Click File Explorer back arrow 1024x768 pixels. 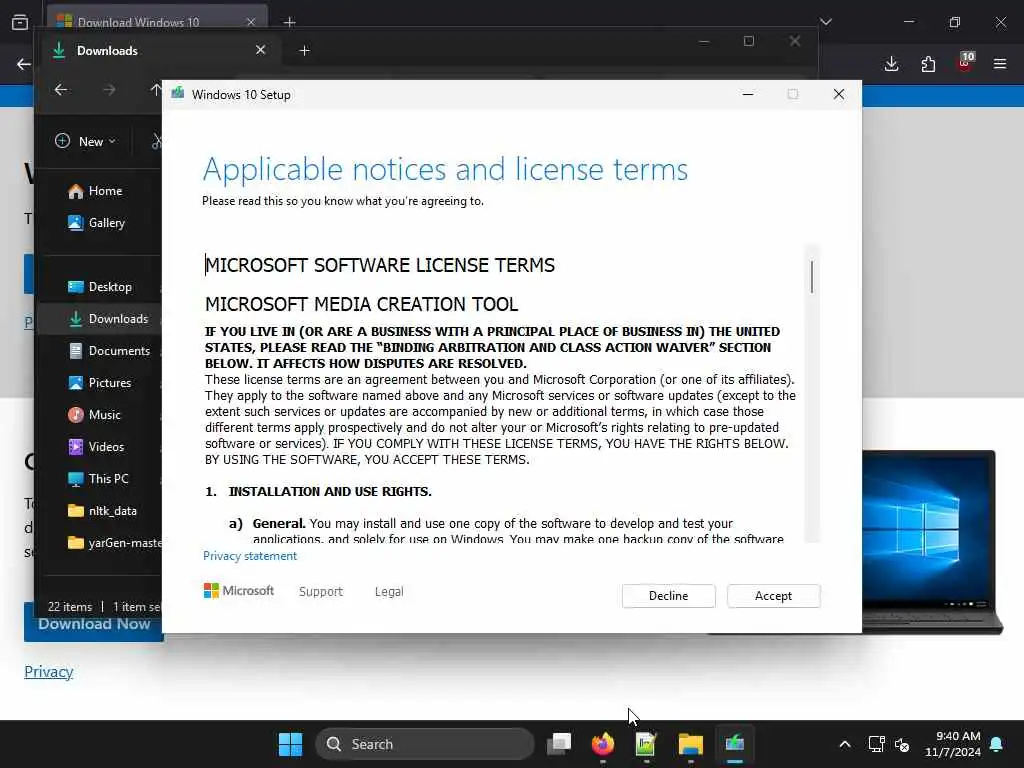(x=61, y=89)
